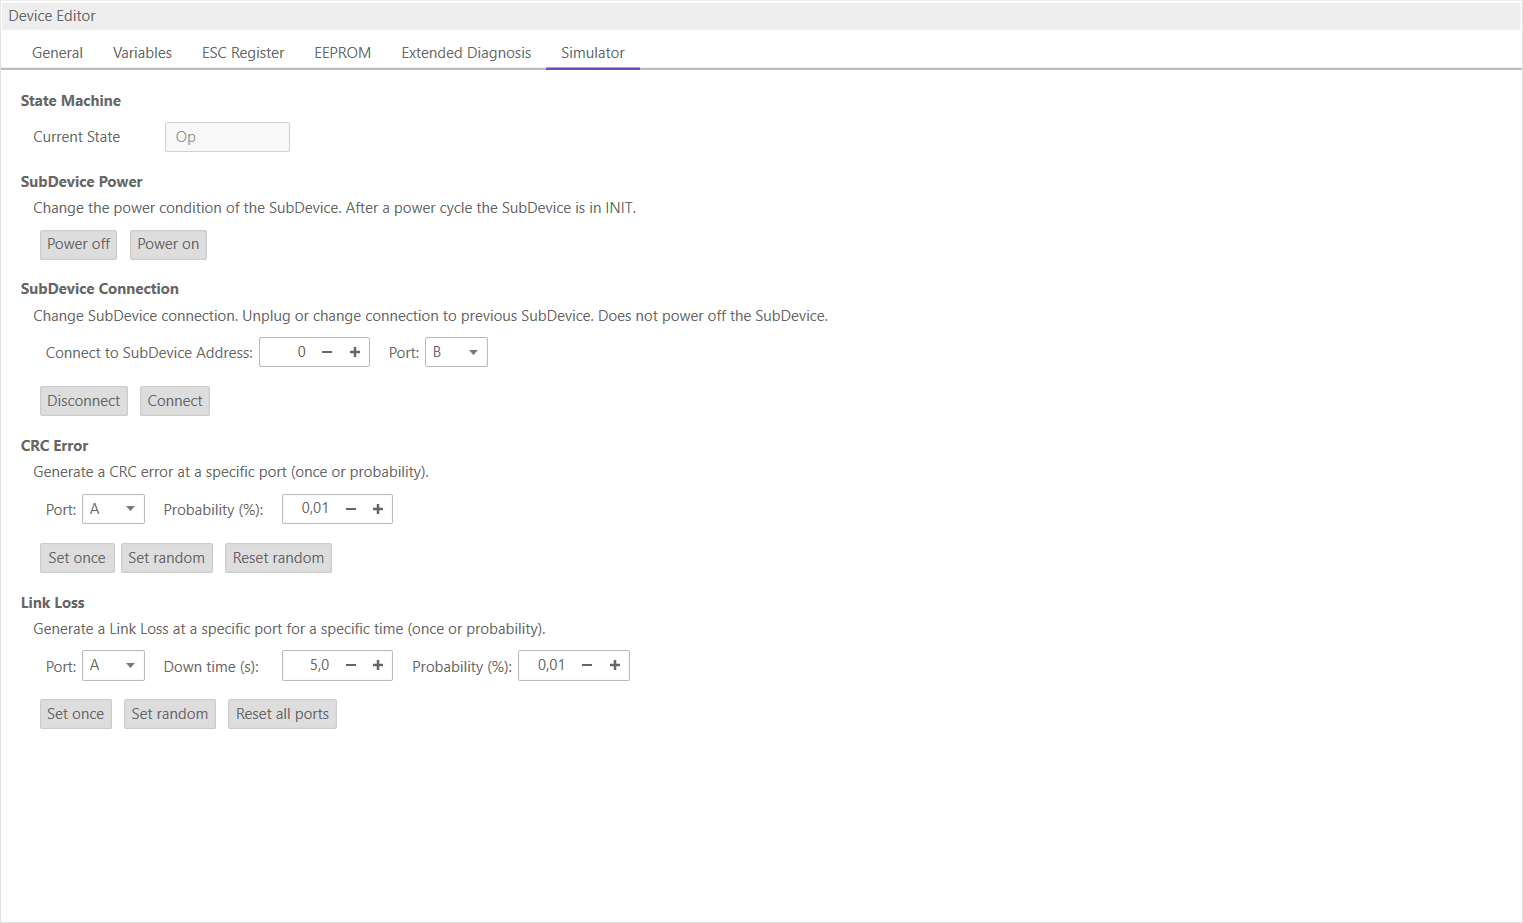Increase Link Loss down time value
1523x923 pixels.
click(378, 665)
